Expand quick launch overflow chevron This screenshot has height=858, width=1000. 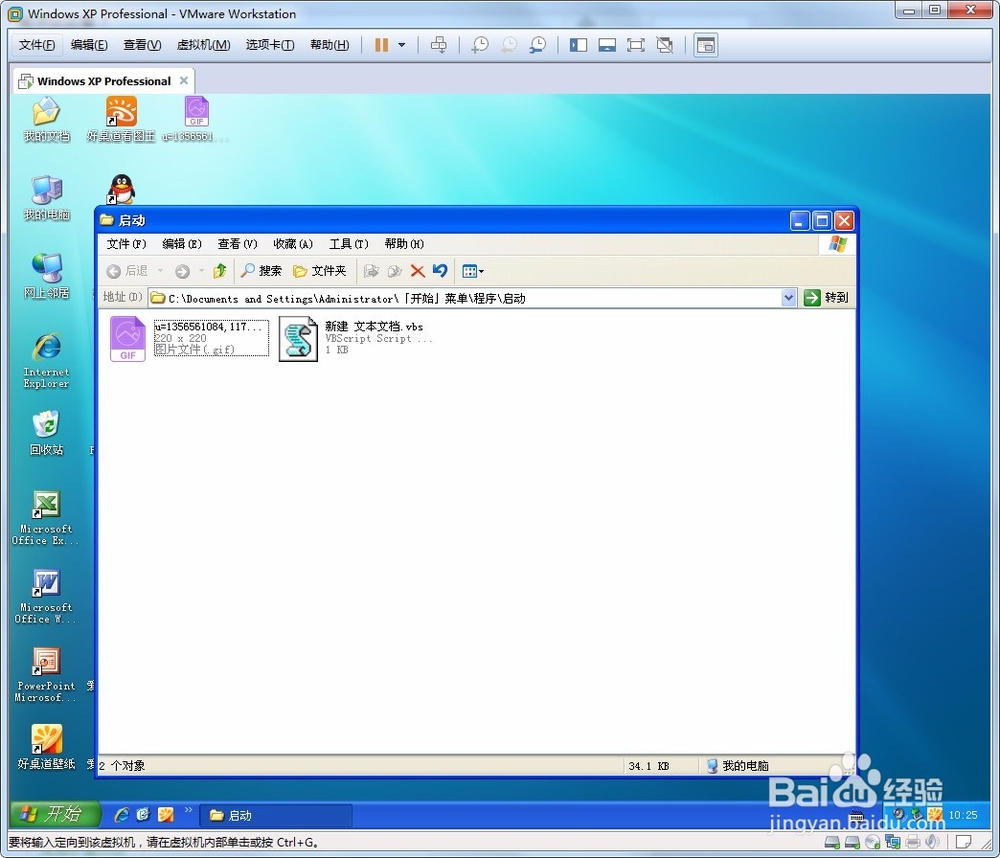188,810
